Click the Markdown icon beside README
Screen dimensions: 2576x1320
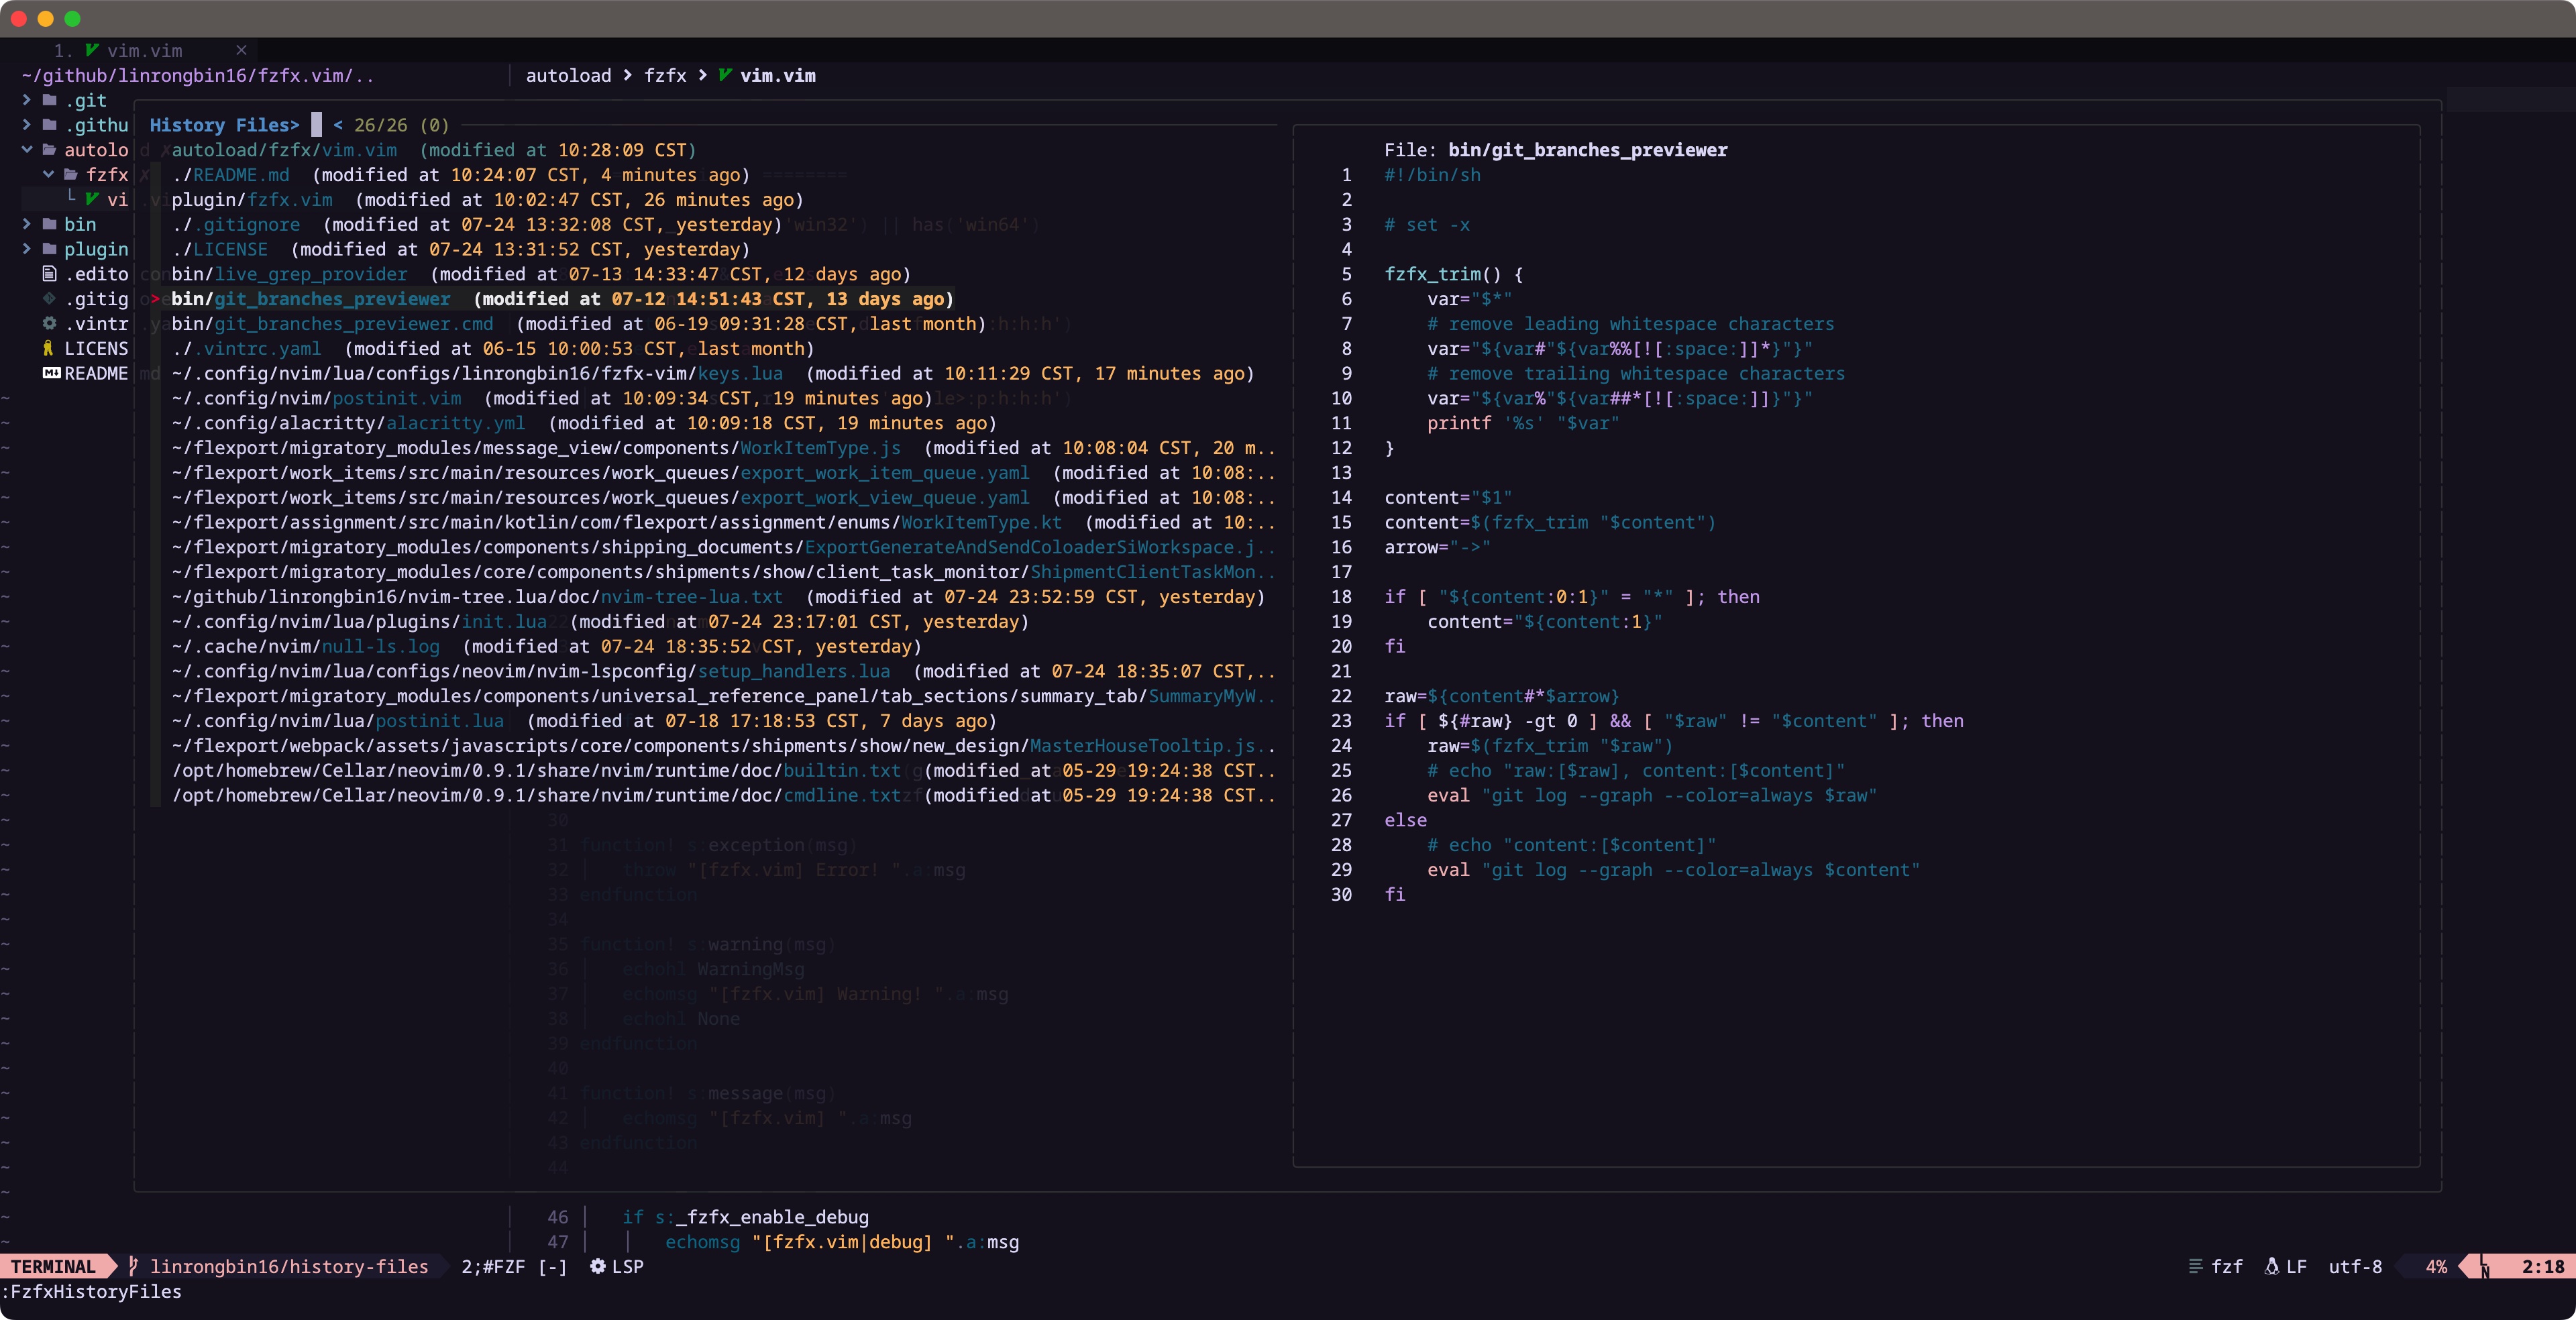tap(52, 373)
